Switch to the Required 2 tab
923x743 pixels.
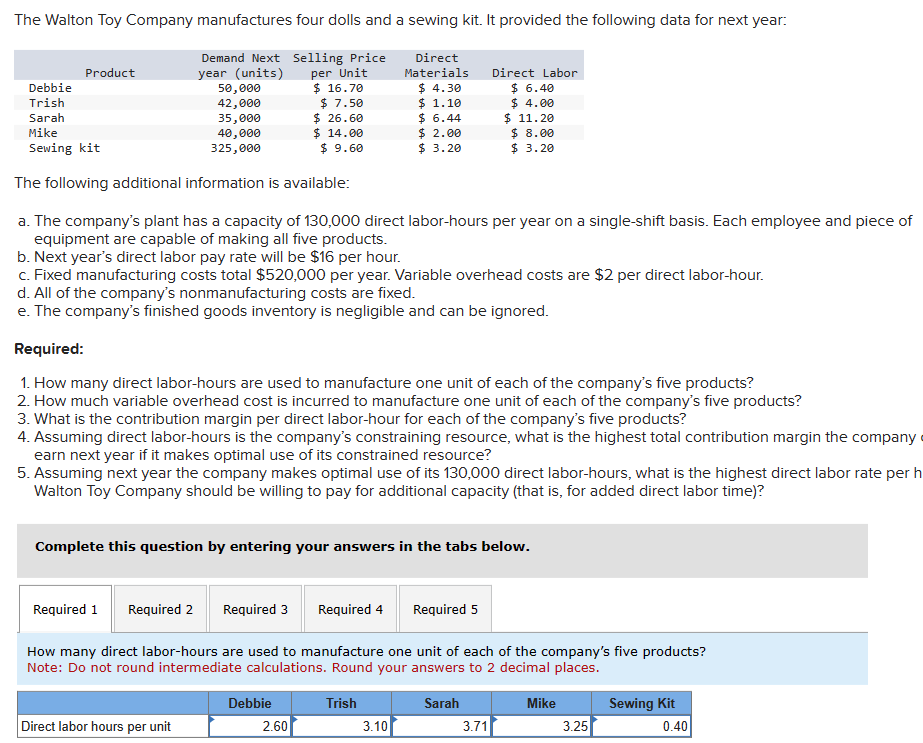click(160, 609)
